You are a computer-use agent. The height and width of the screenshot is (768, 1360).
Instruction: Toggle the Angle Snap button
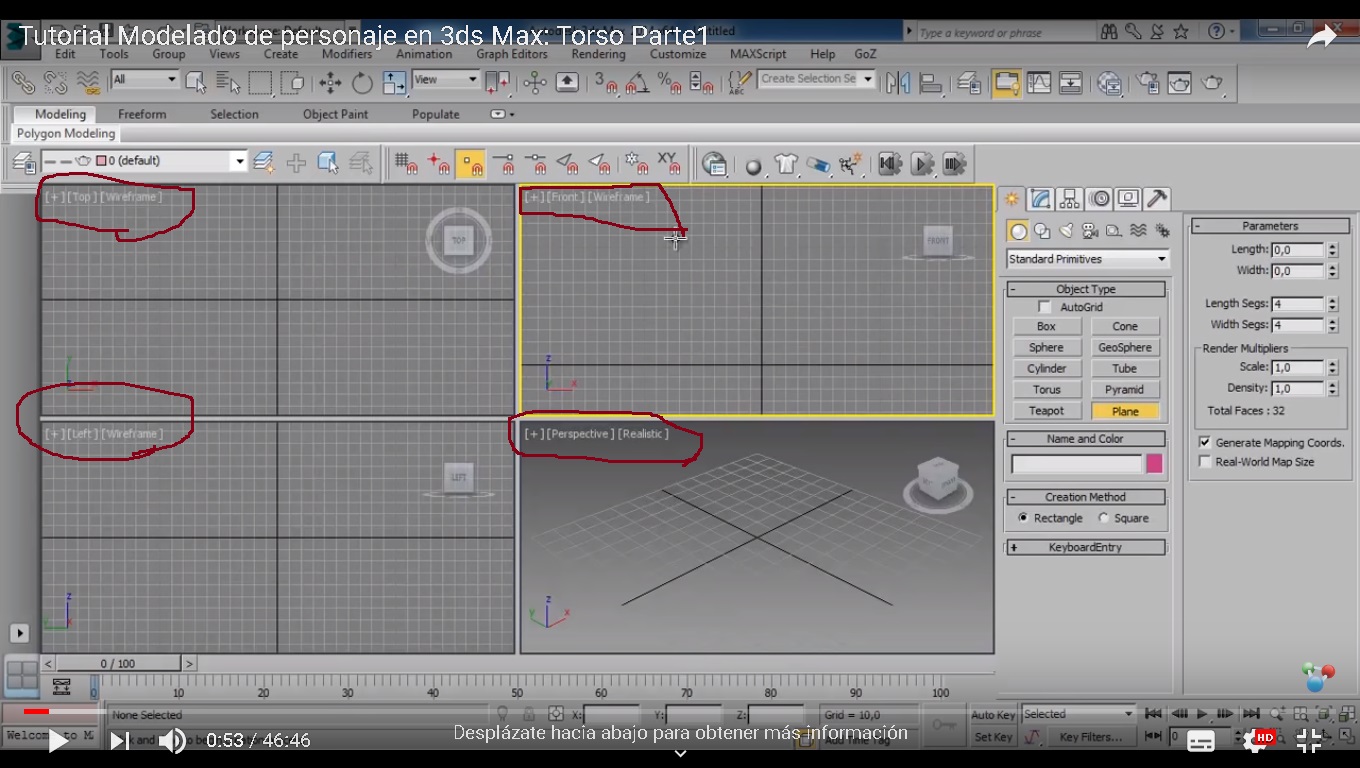click(x=637, y=81)
